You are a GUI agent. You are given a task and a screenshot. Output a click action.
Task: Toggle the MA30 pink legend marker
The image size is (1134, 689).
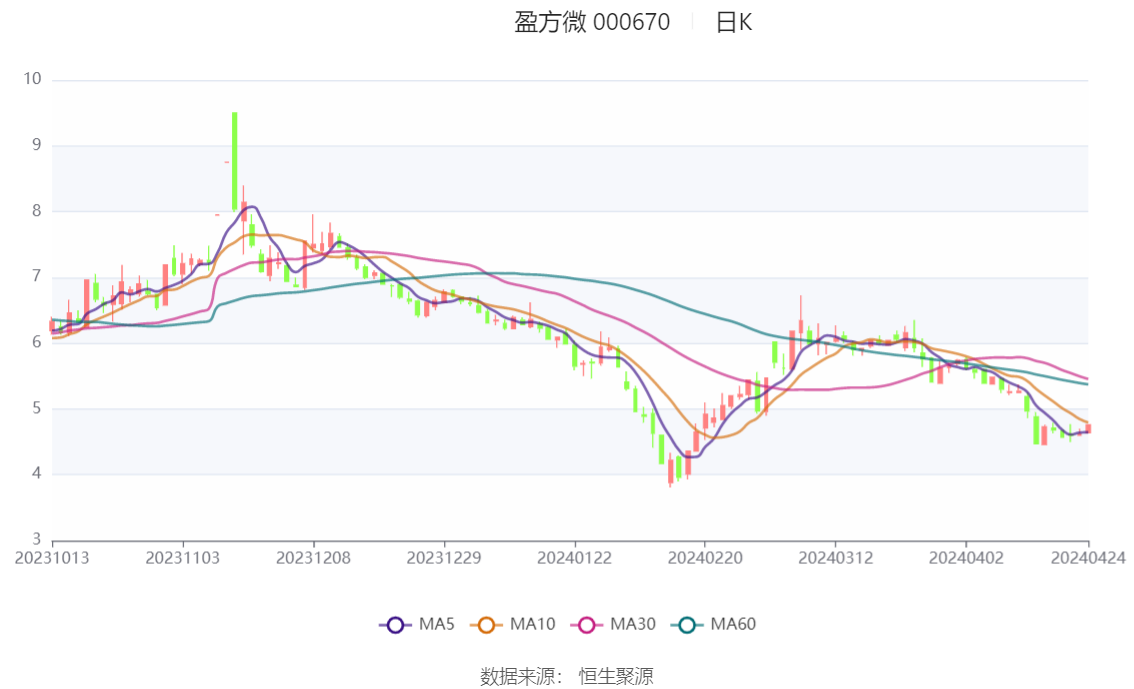[x=587, y=625]
